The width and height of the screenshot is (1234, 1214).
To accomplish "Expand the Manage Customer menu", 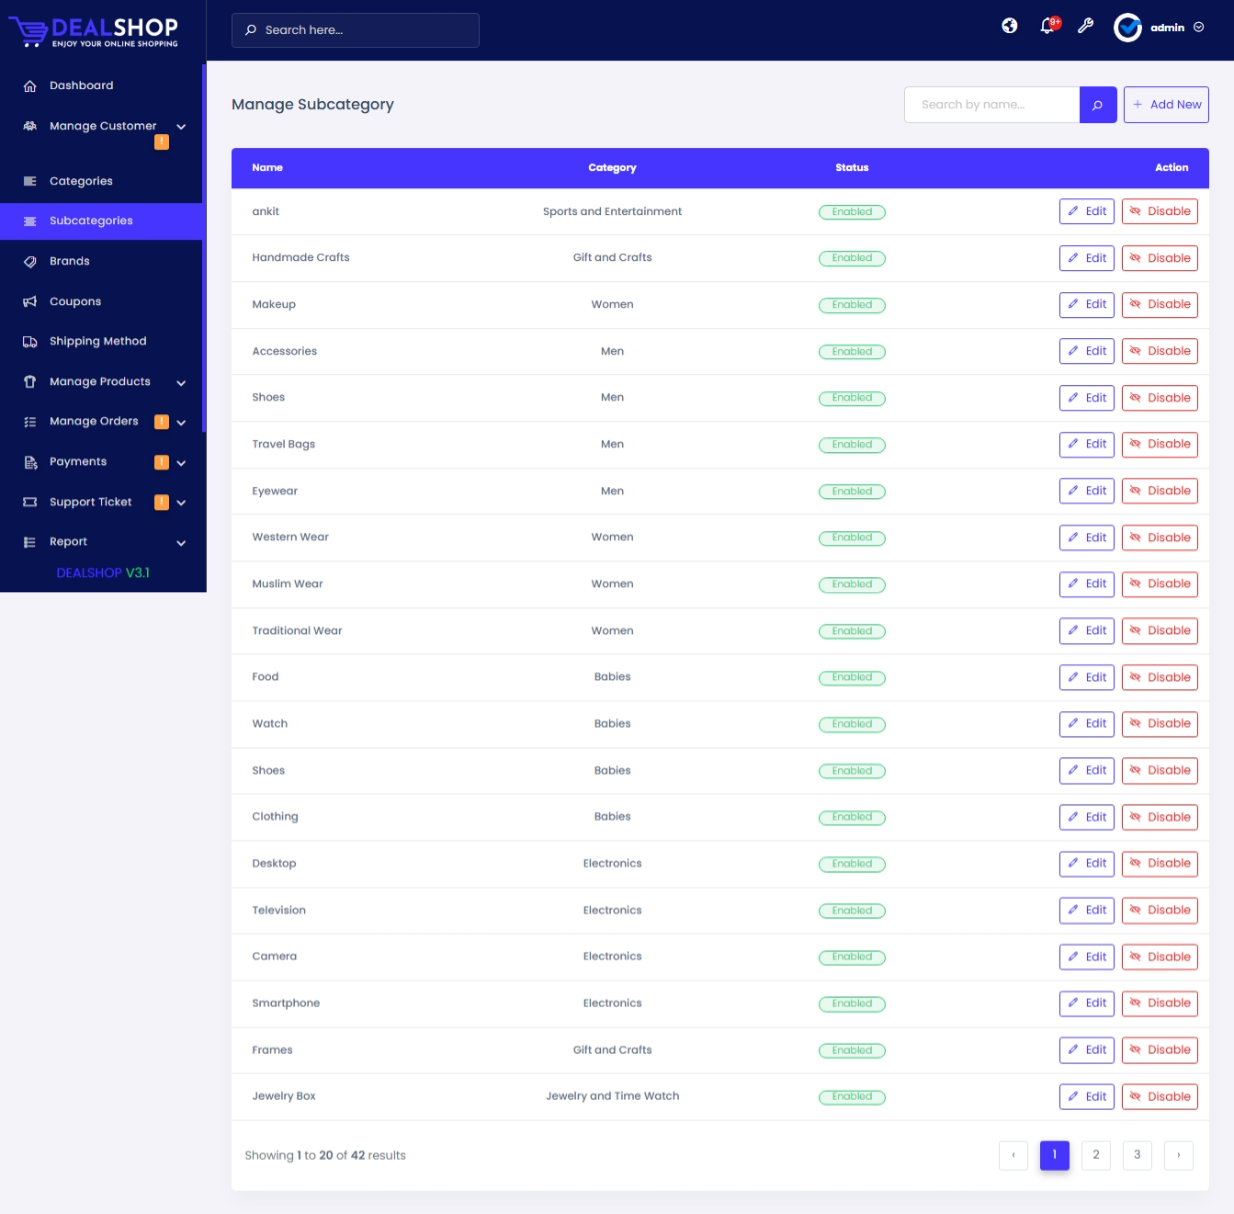I will [181, 127].
